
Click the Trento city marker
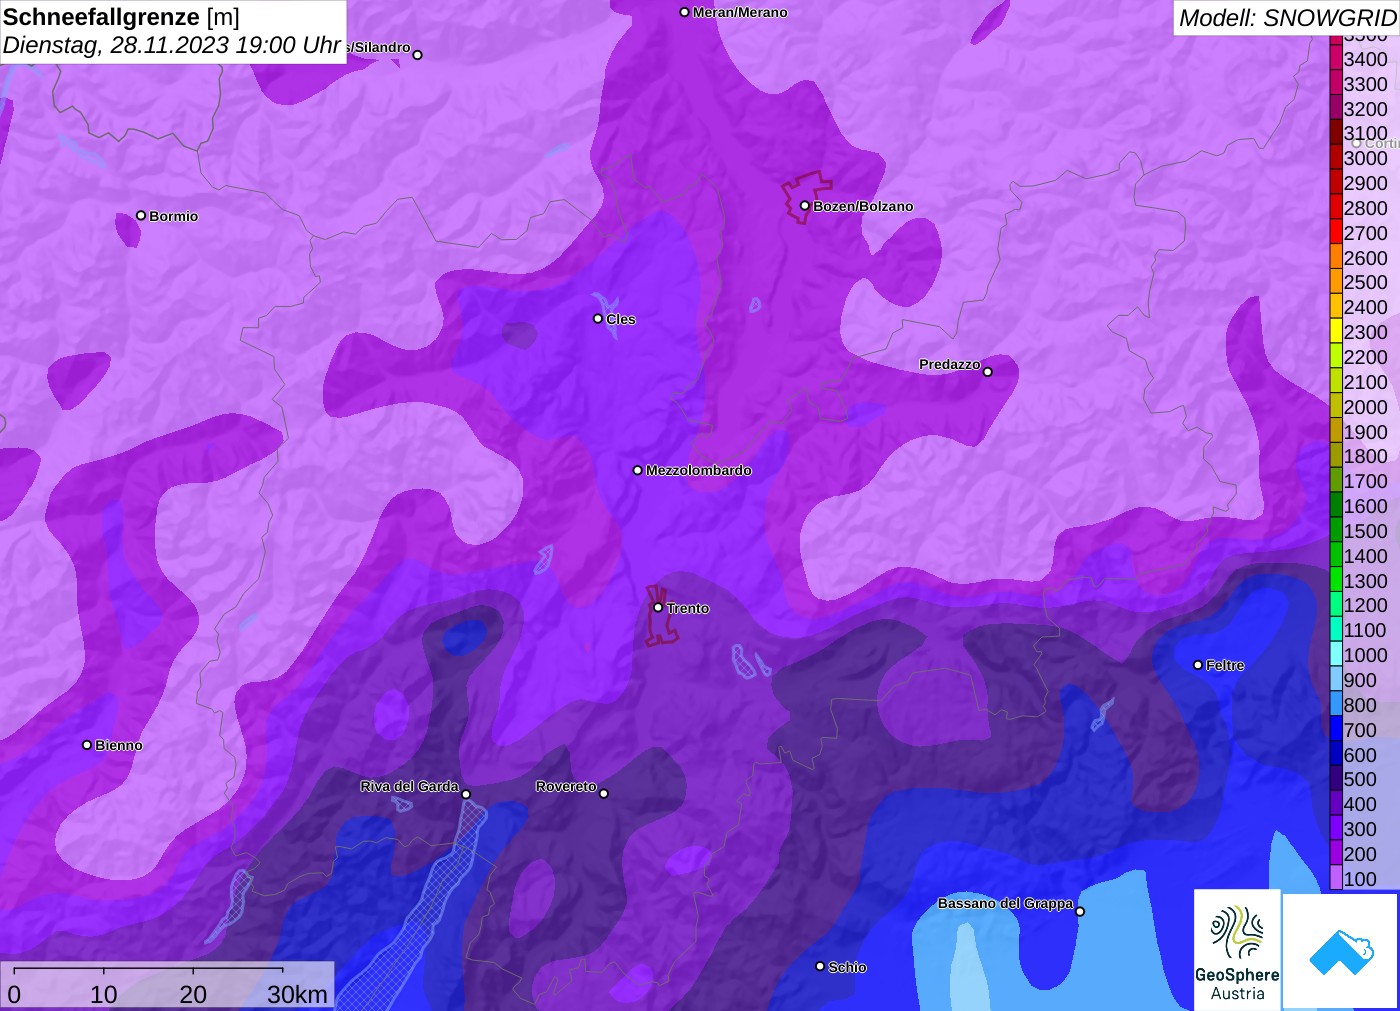(x=658, y=607)
